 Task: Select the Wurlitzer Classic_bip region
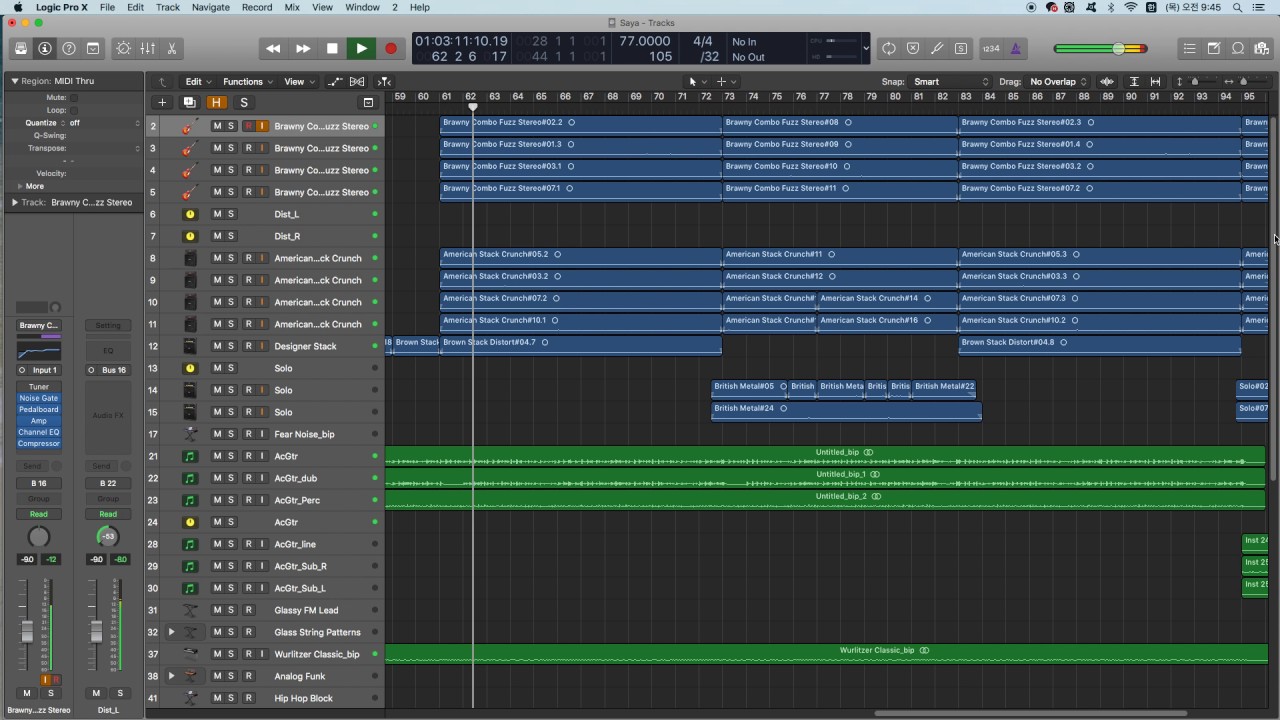pyautogui.click(x=826, y=654)
